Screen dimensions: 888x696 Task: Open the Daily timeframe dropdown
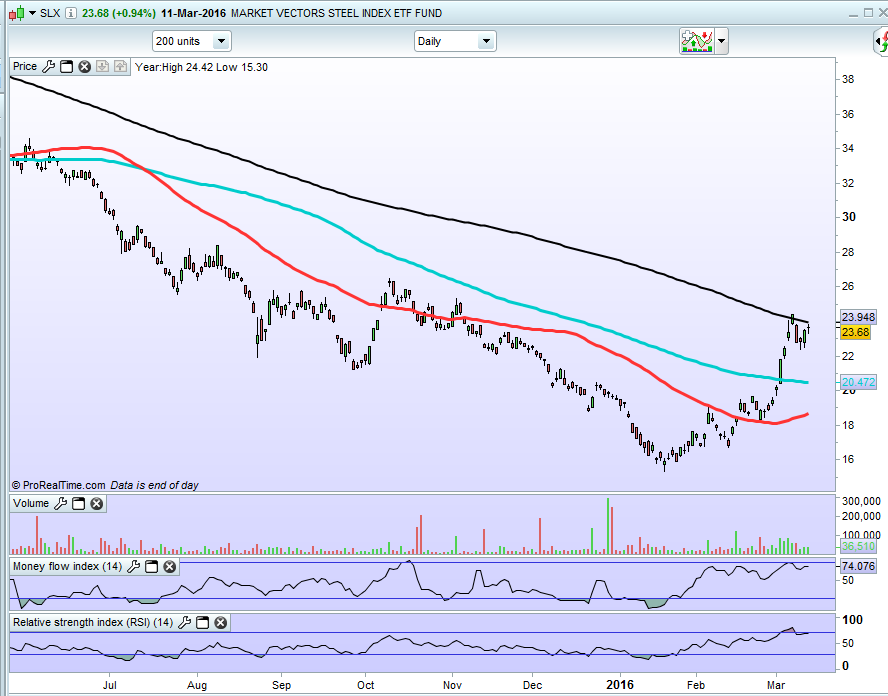pyautogui.click(x=455, y=41)
